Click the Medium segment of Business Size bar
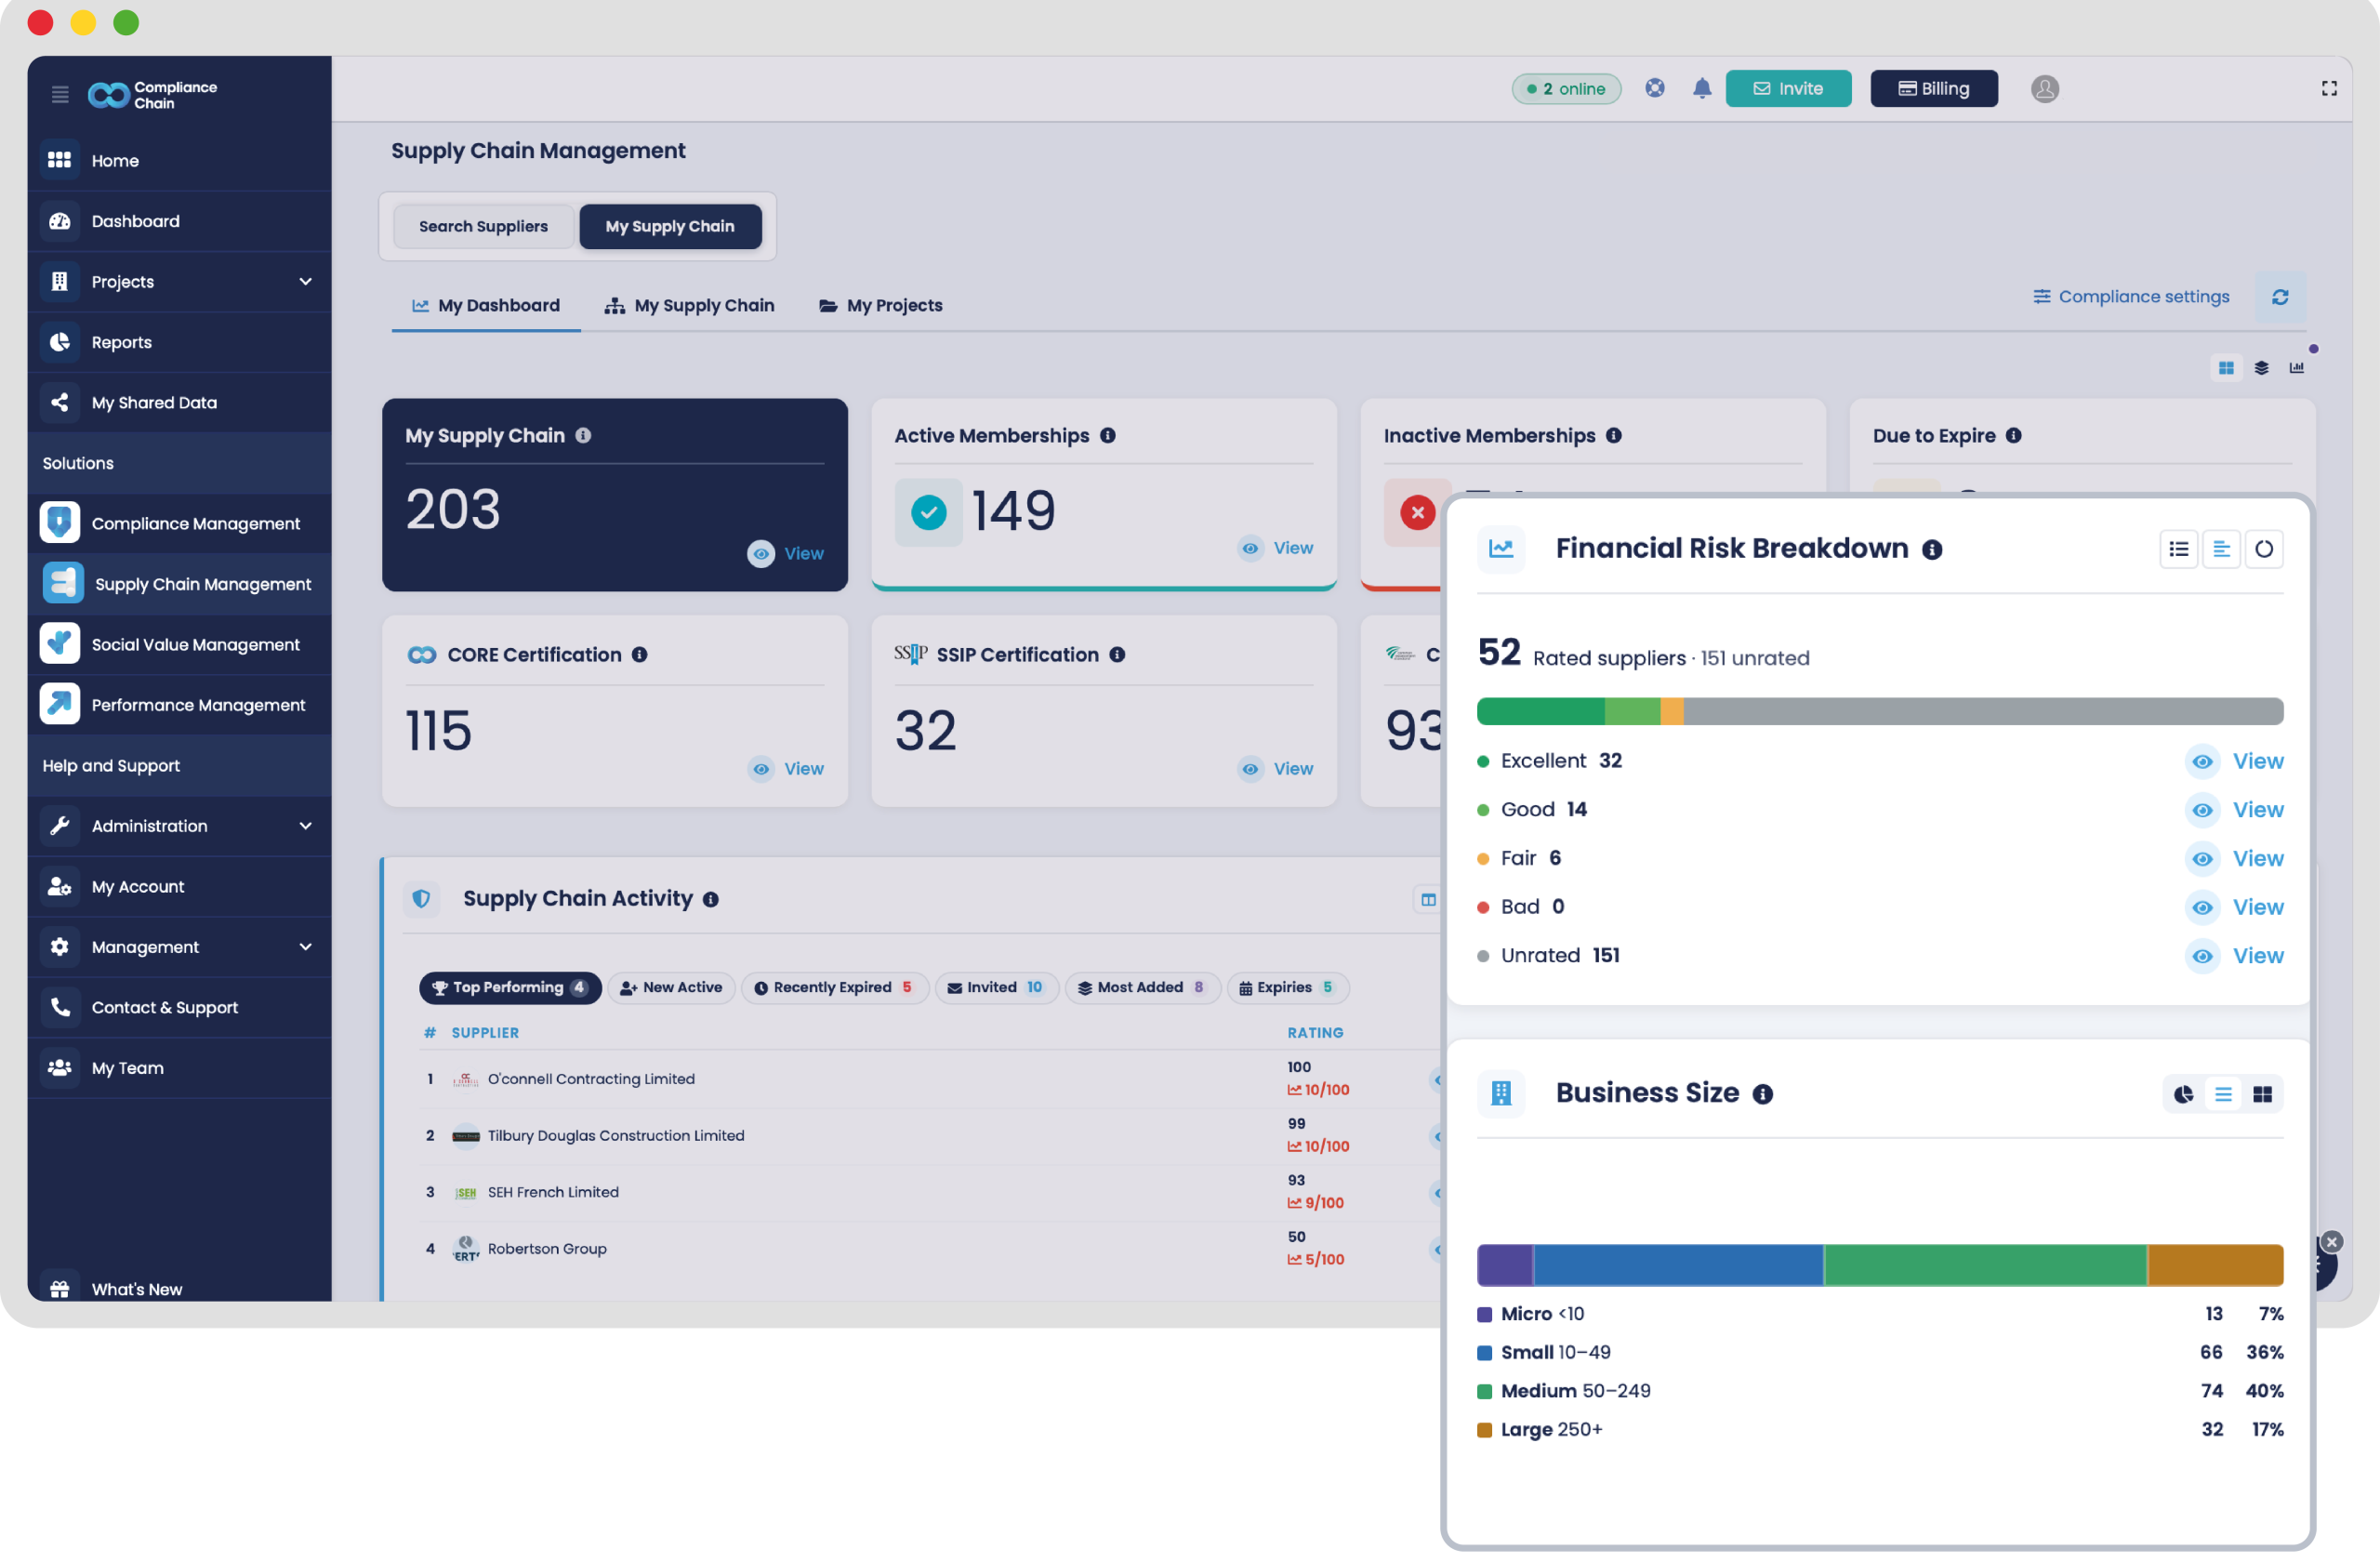Screen dimensions: 2380x1562 point(1984,1265)
